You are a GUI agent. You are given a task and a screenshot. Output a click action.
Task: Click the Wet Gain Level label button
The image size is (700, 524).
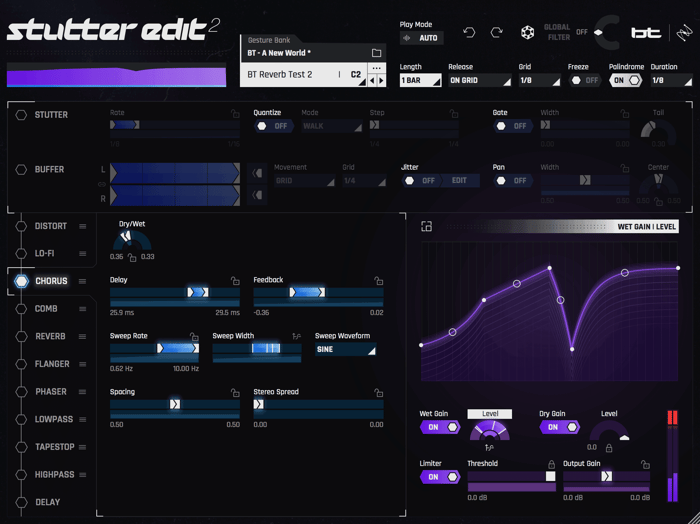490,414
